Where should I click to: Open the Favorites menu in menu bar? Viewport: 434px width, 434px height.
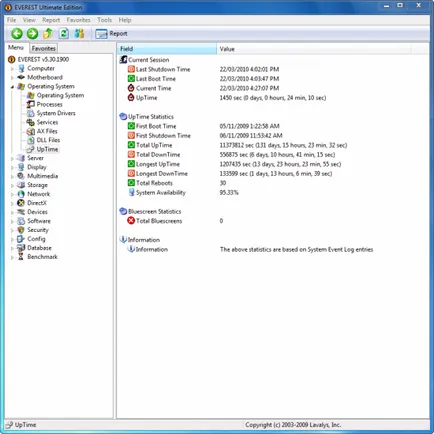tap(78, 20)
